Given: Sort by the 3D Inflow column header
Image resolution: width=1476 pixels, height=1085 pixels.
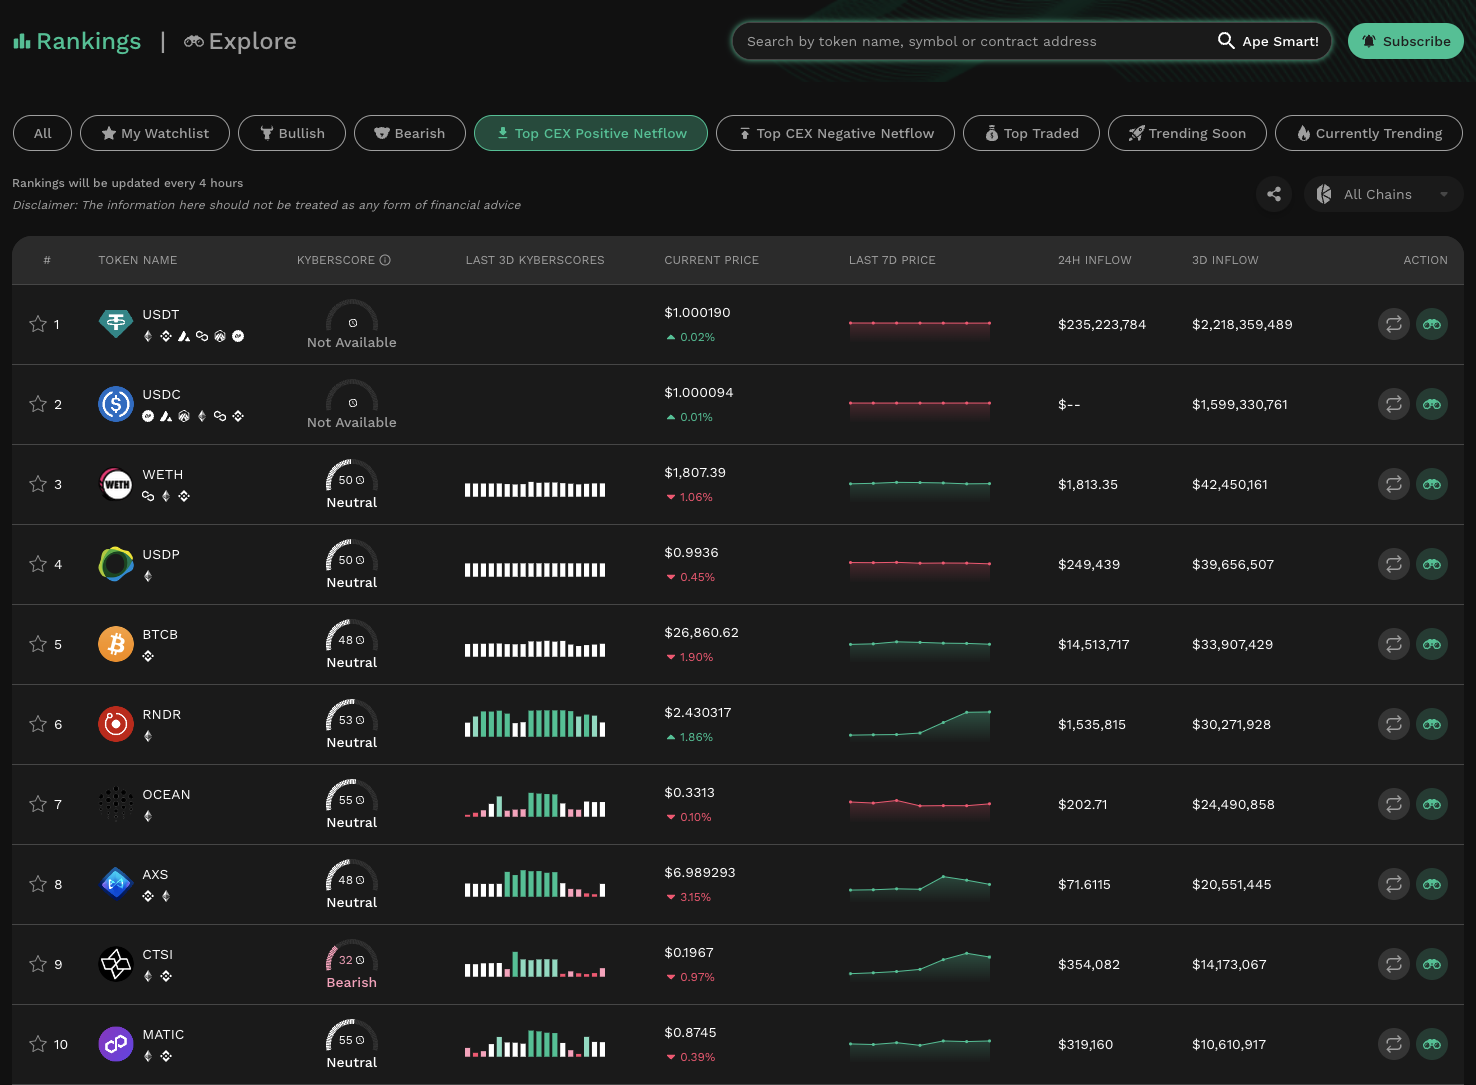Looking at the screenshot, I should point(1225,260).
